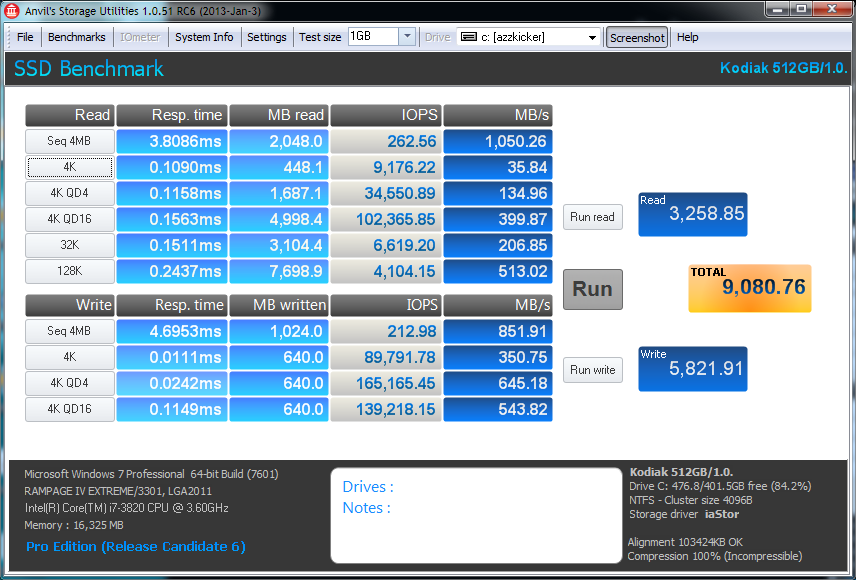Viewport: 856px width, 580px height.
Task: Open the Help menu
Action: click(687, 37)
